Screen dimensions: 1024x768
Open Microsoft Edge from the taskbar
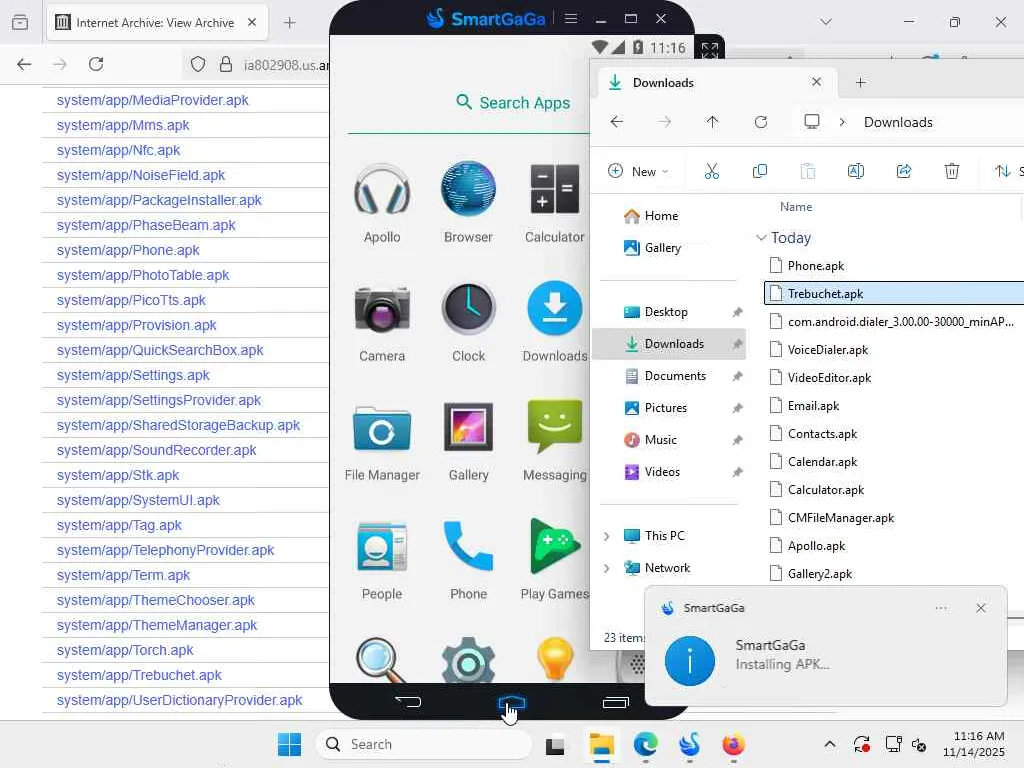(645, 744)
